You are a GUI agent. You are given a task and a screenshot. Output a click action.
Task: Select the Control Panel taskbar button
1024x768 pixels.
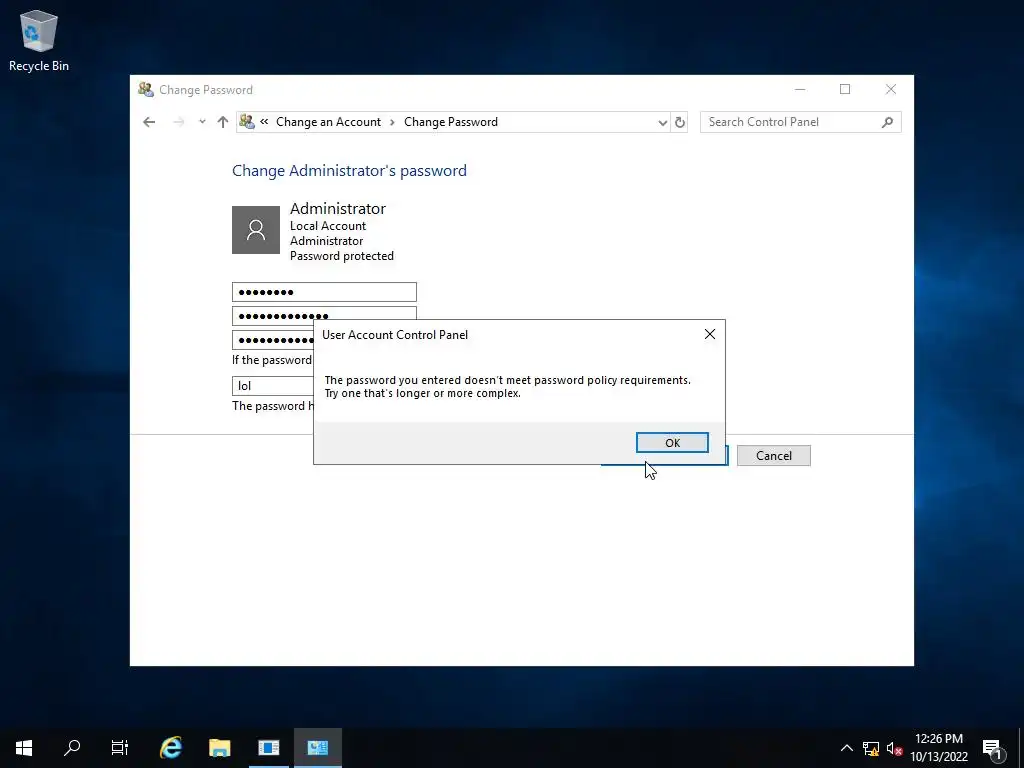tap(317, 748)
